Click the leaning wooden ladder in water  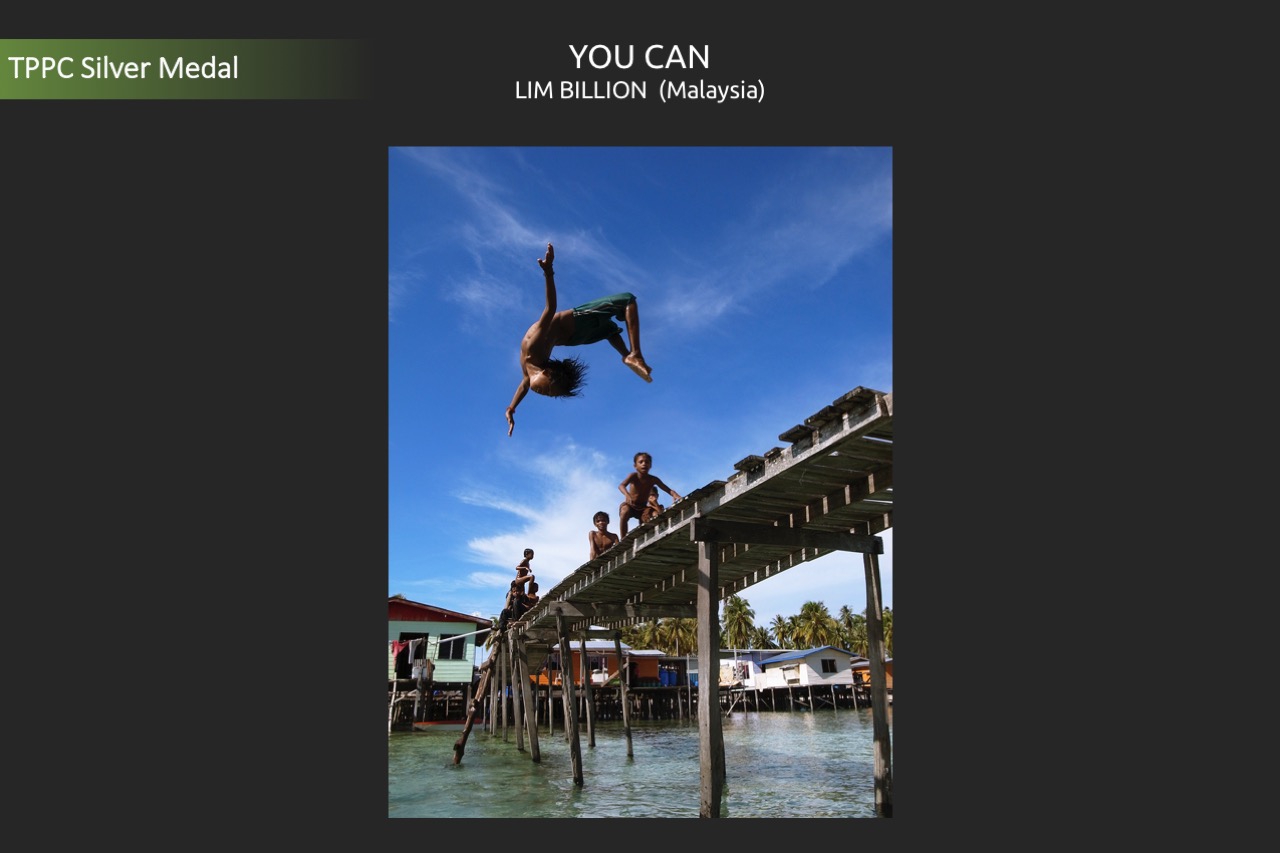(x=474, y=703)
